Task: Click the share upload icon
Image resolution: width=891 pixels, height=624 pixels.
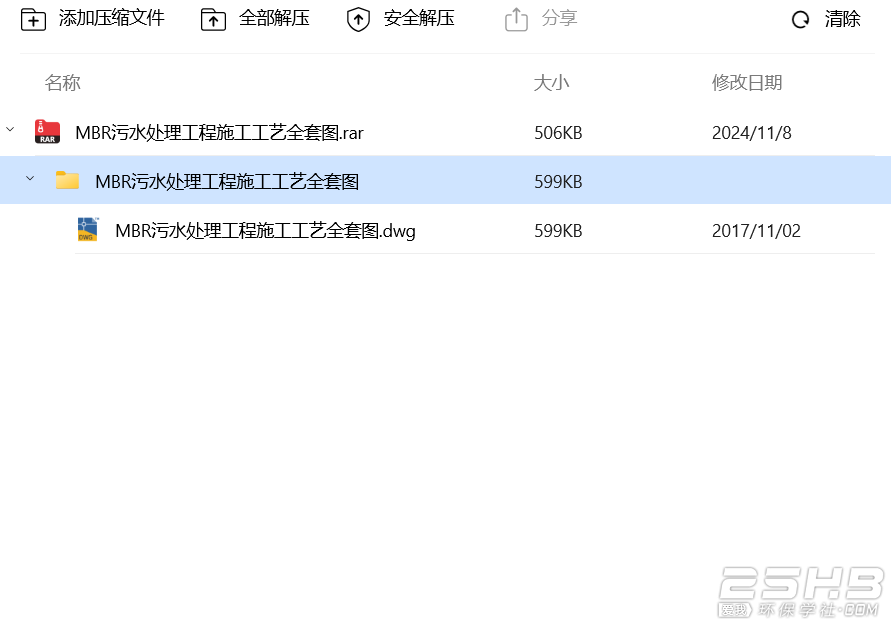Action: click(516, 19)
